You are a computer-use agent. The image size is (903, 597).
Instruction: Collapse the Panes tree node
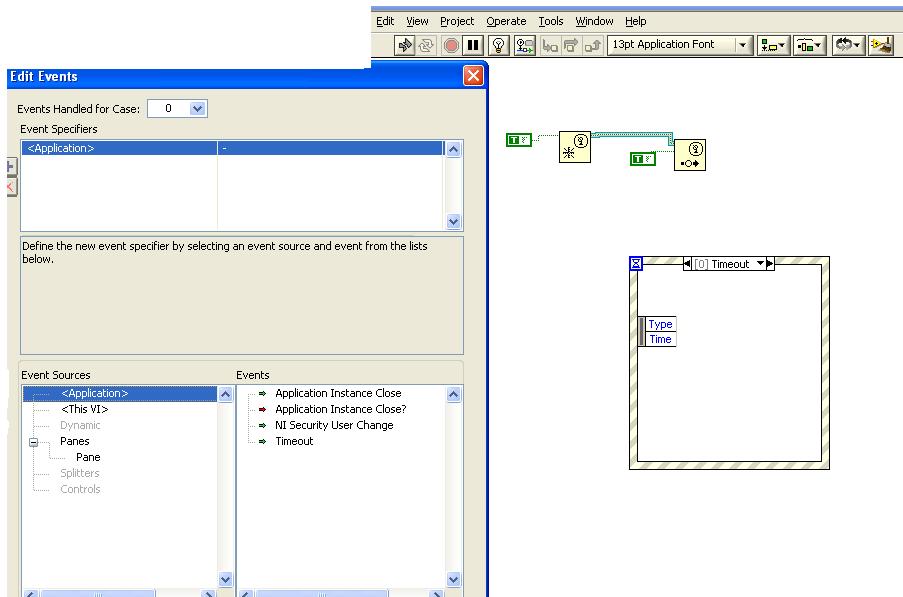33,442
